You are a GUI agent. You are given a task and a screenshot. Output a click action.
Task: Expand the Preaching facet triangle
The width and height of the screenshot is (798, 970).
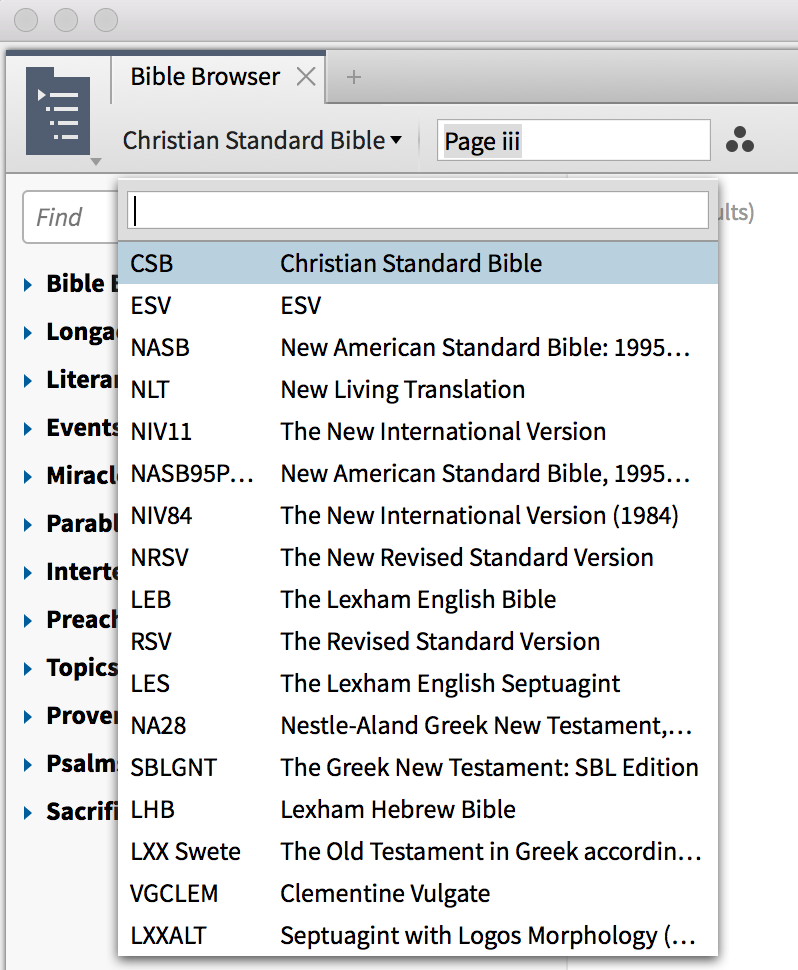pyautogui.click(x=28, y=620)
